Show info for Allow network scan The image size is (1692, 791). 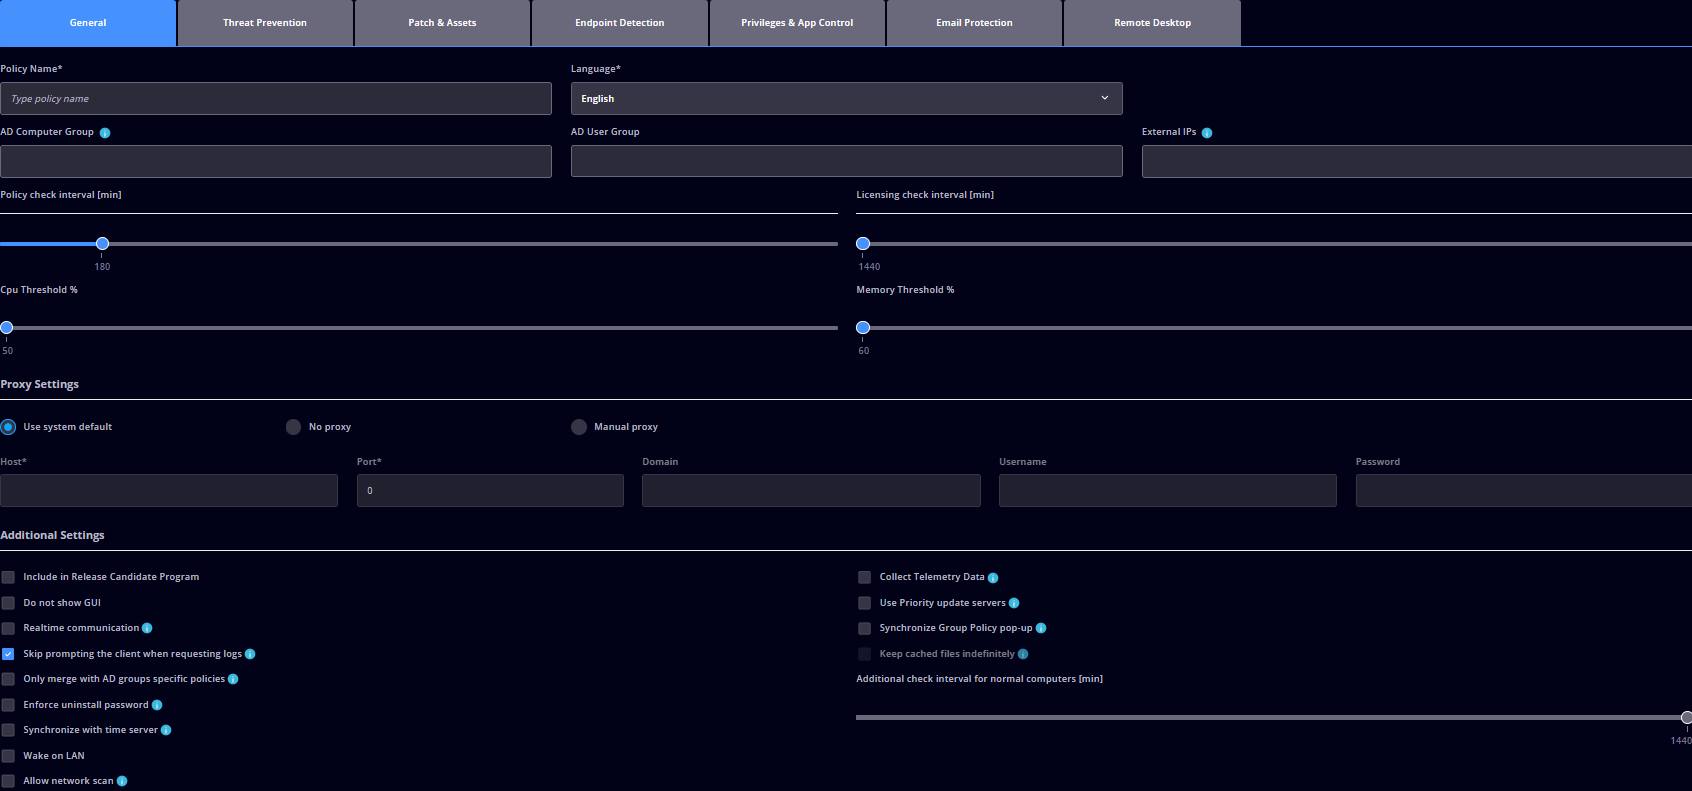[x=122, y=781]
